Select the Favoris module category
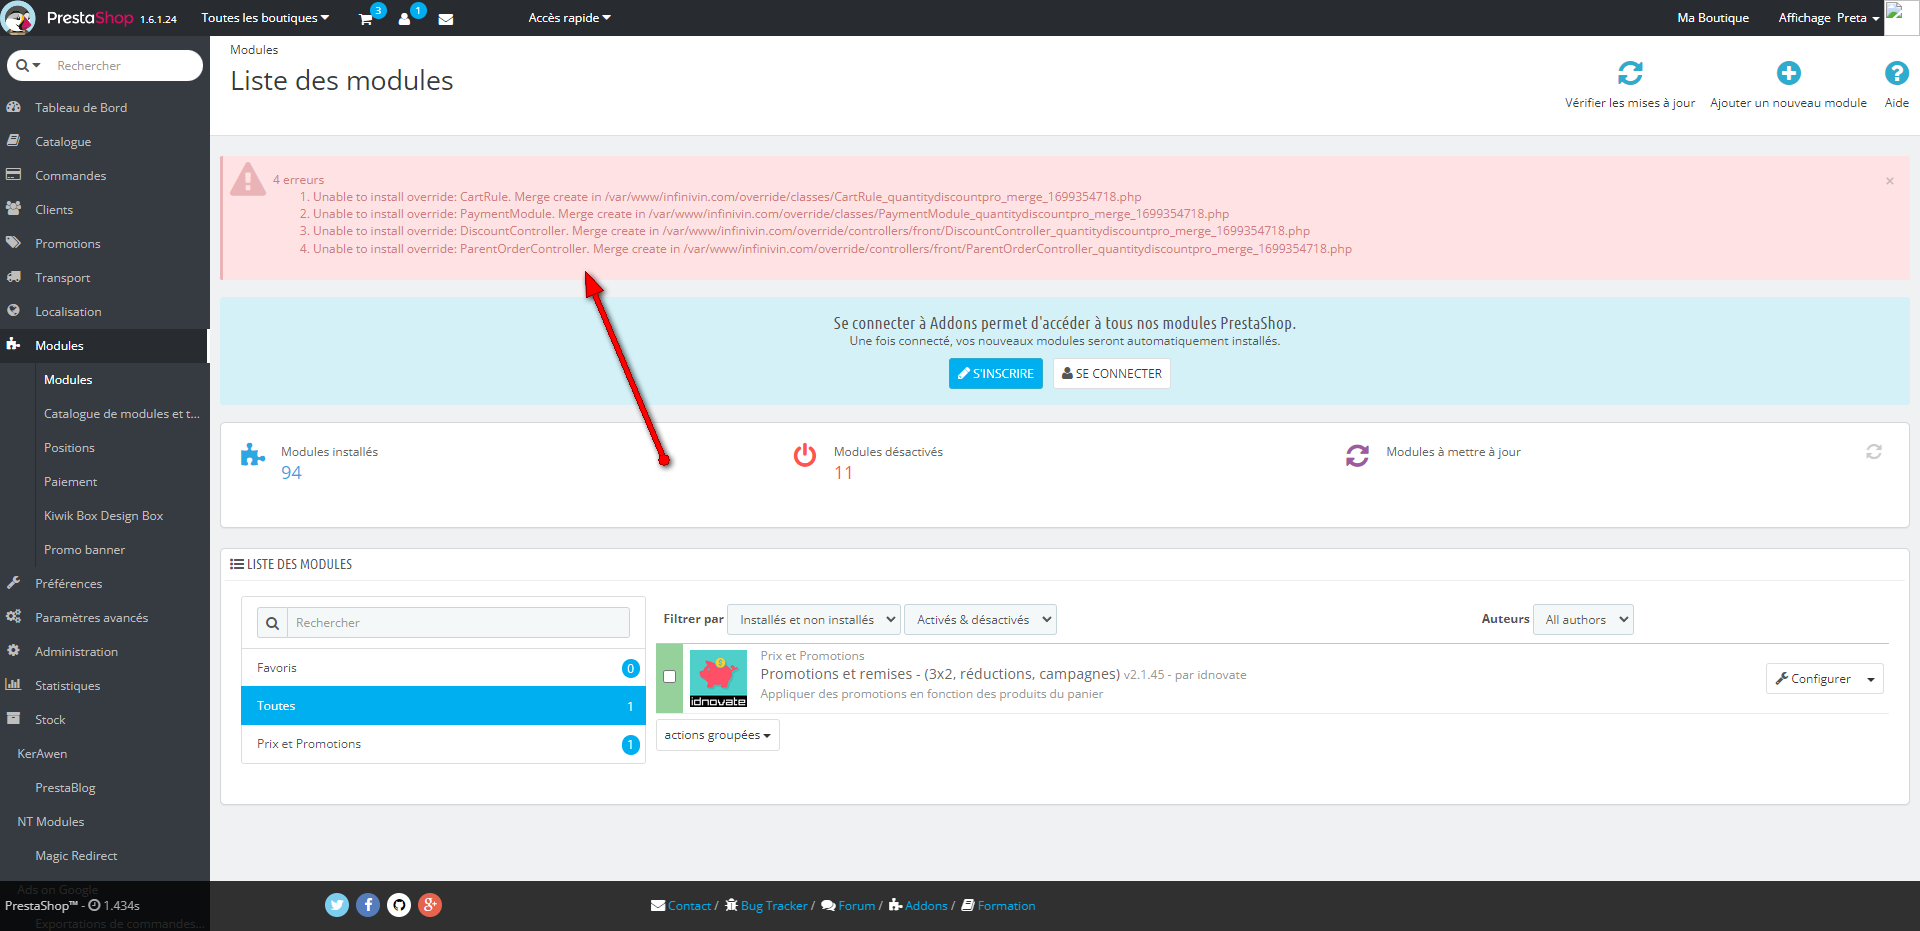The width and height of the screenshot is (1920, 931). tap(443, 668)
